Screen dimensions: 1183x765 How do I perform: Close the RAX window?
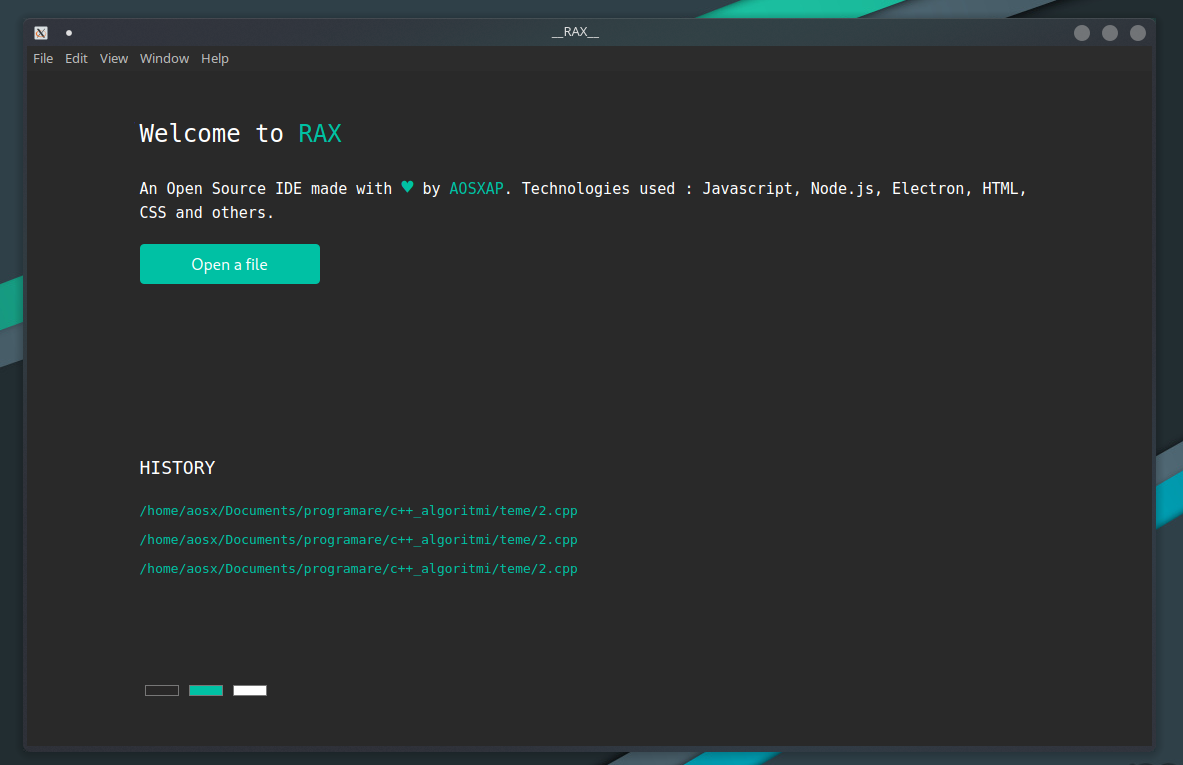pos(1138,32)
